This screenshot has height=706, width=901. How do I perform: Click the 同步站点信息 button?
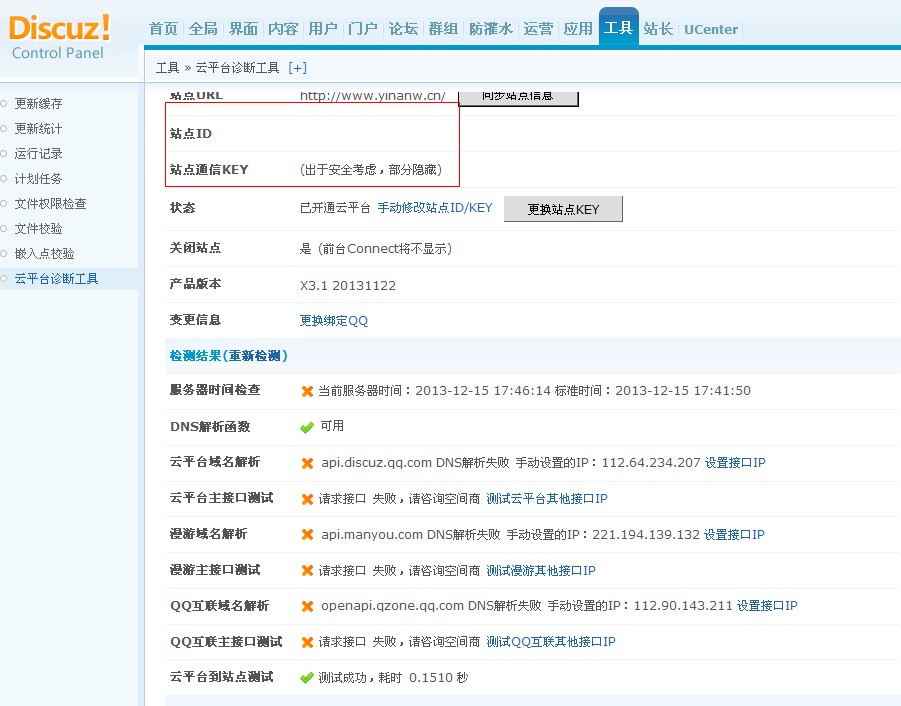(x=518, y=98)
